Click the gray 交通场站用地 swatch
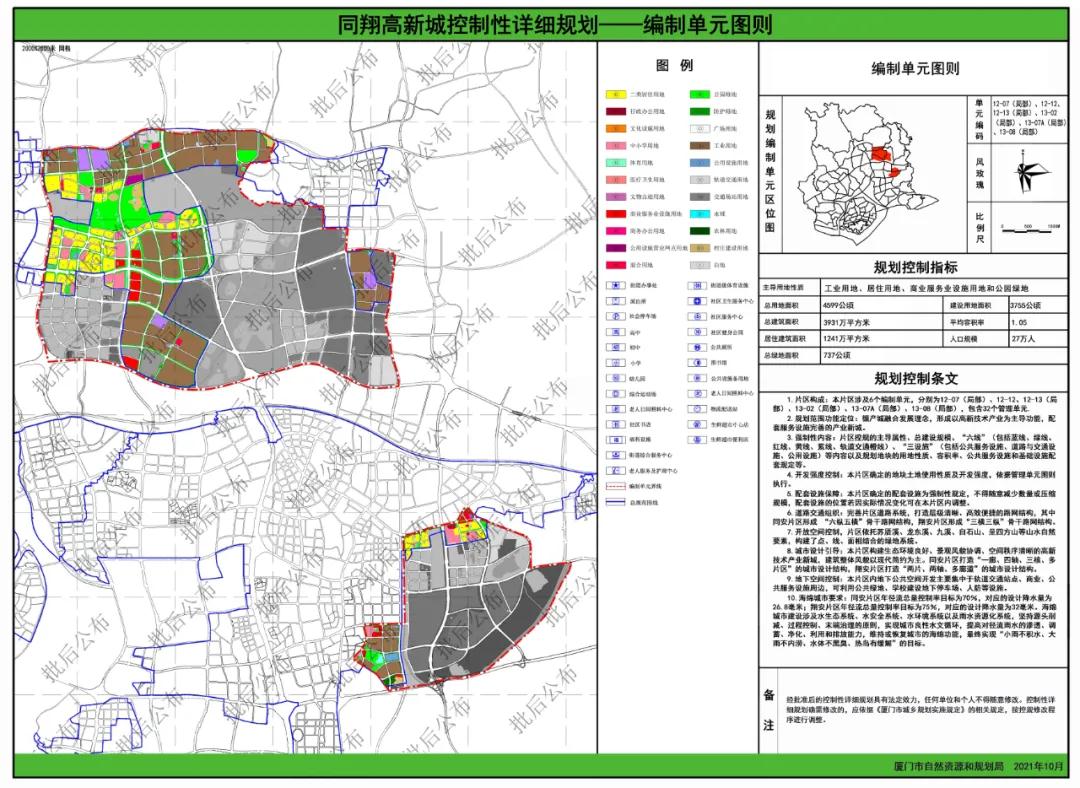This screenshot has height=788, width=1080. [700, 197]
